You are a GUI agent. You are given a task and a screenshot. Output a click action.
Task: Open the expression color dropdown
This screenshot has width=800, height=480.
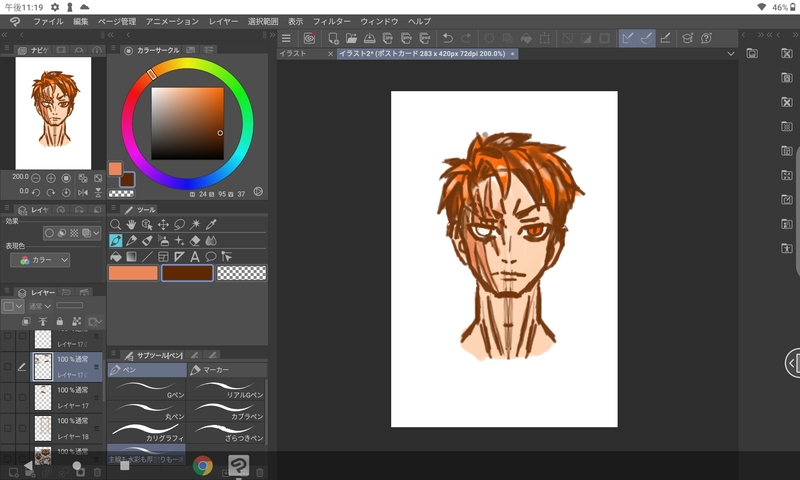click(x=41, y=260)
